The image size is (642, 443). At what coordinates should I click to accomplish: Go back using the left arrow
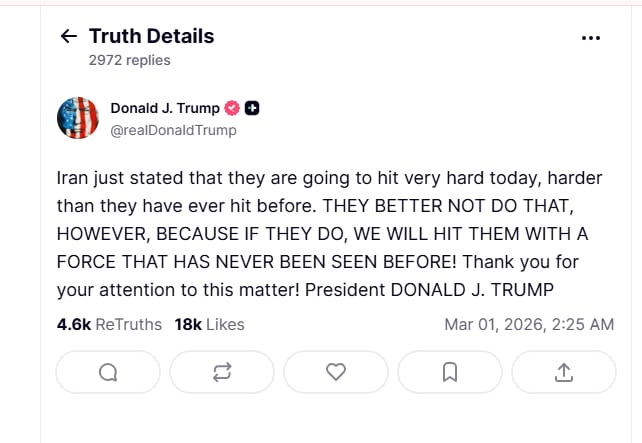pyautogui.click(x=68, y=37)
